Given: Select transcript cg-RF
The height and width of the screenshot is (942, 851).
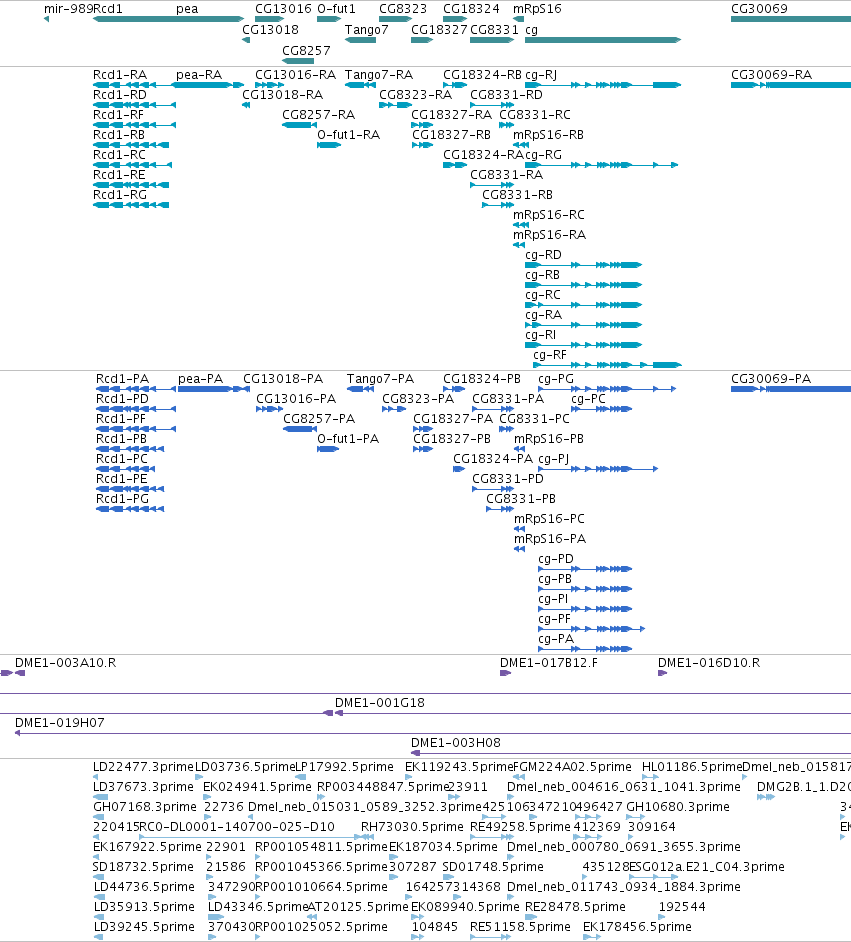Looking at the screenshot, I should 550,355.
